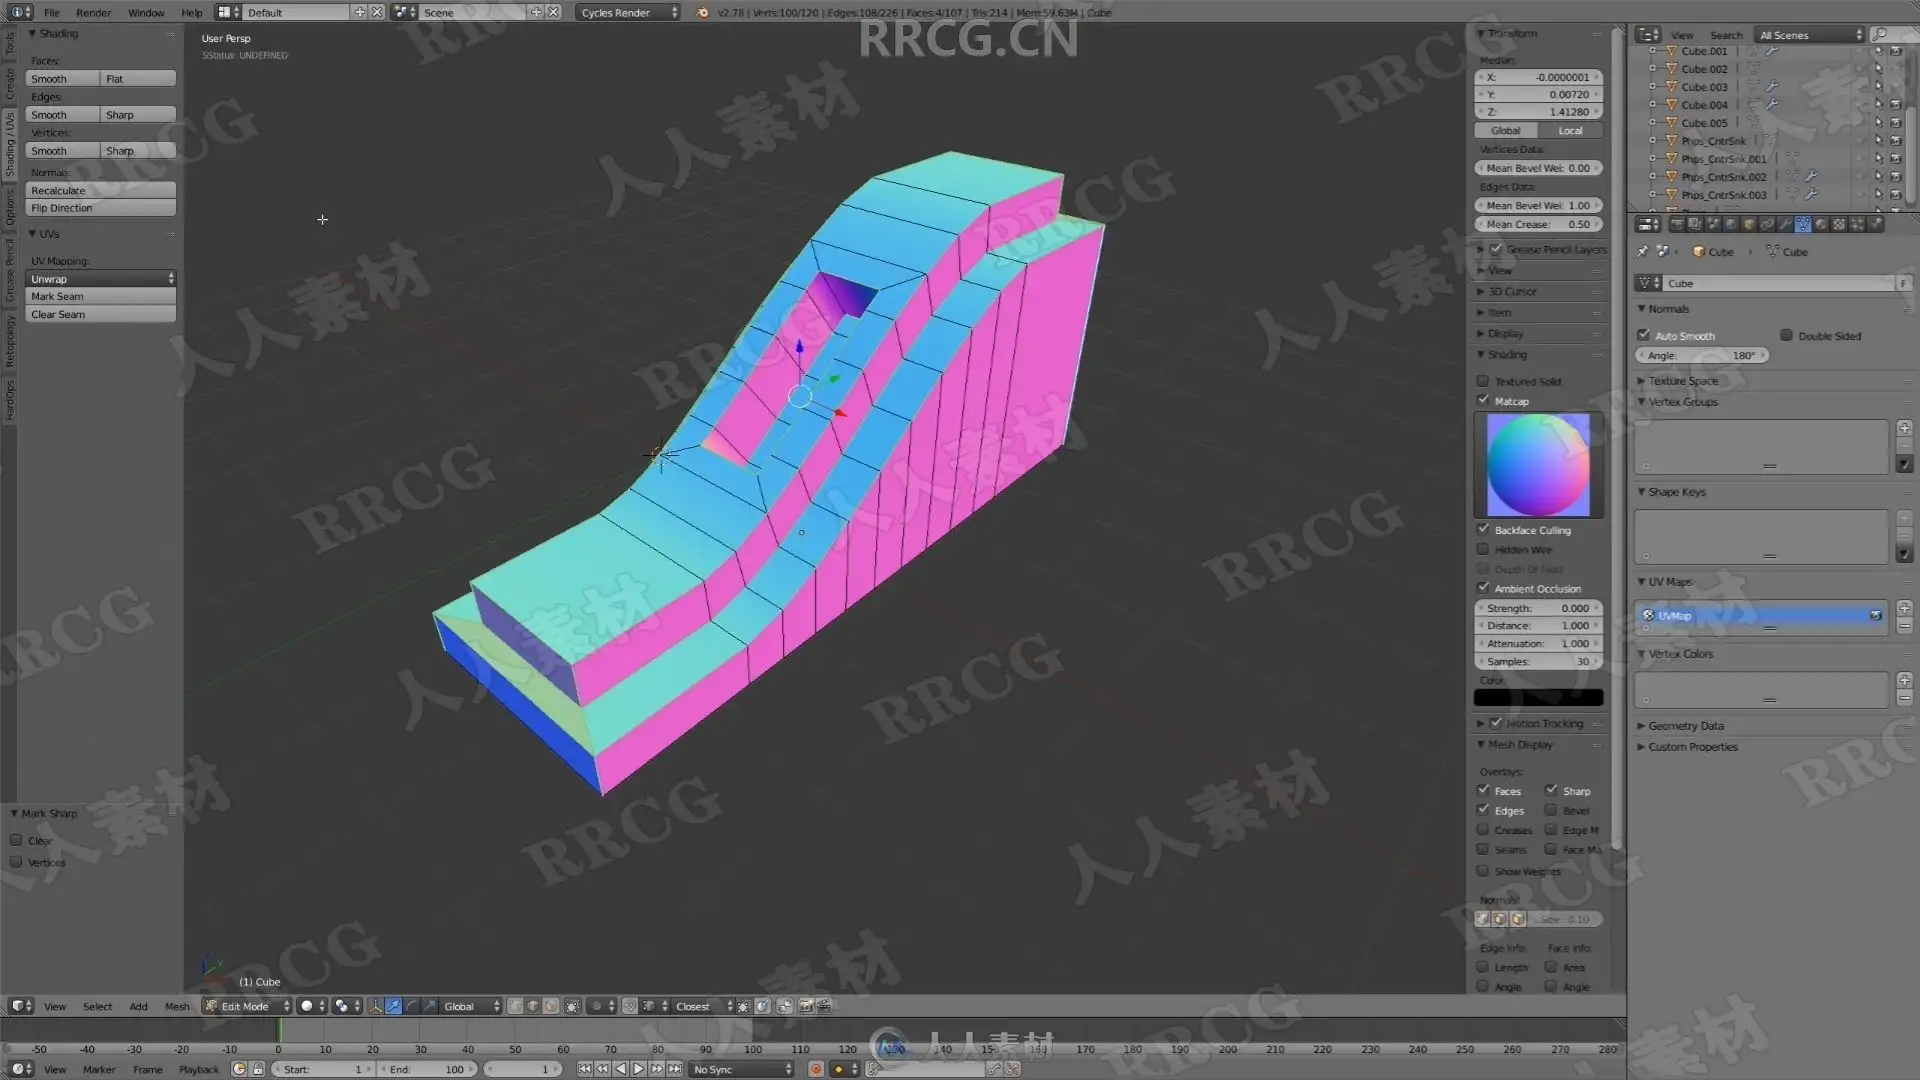
Task: Add a new UV map with plus icon
Action: pyautogui.click(x=1904, y=608)
